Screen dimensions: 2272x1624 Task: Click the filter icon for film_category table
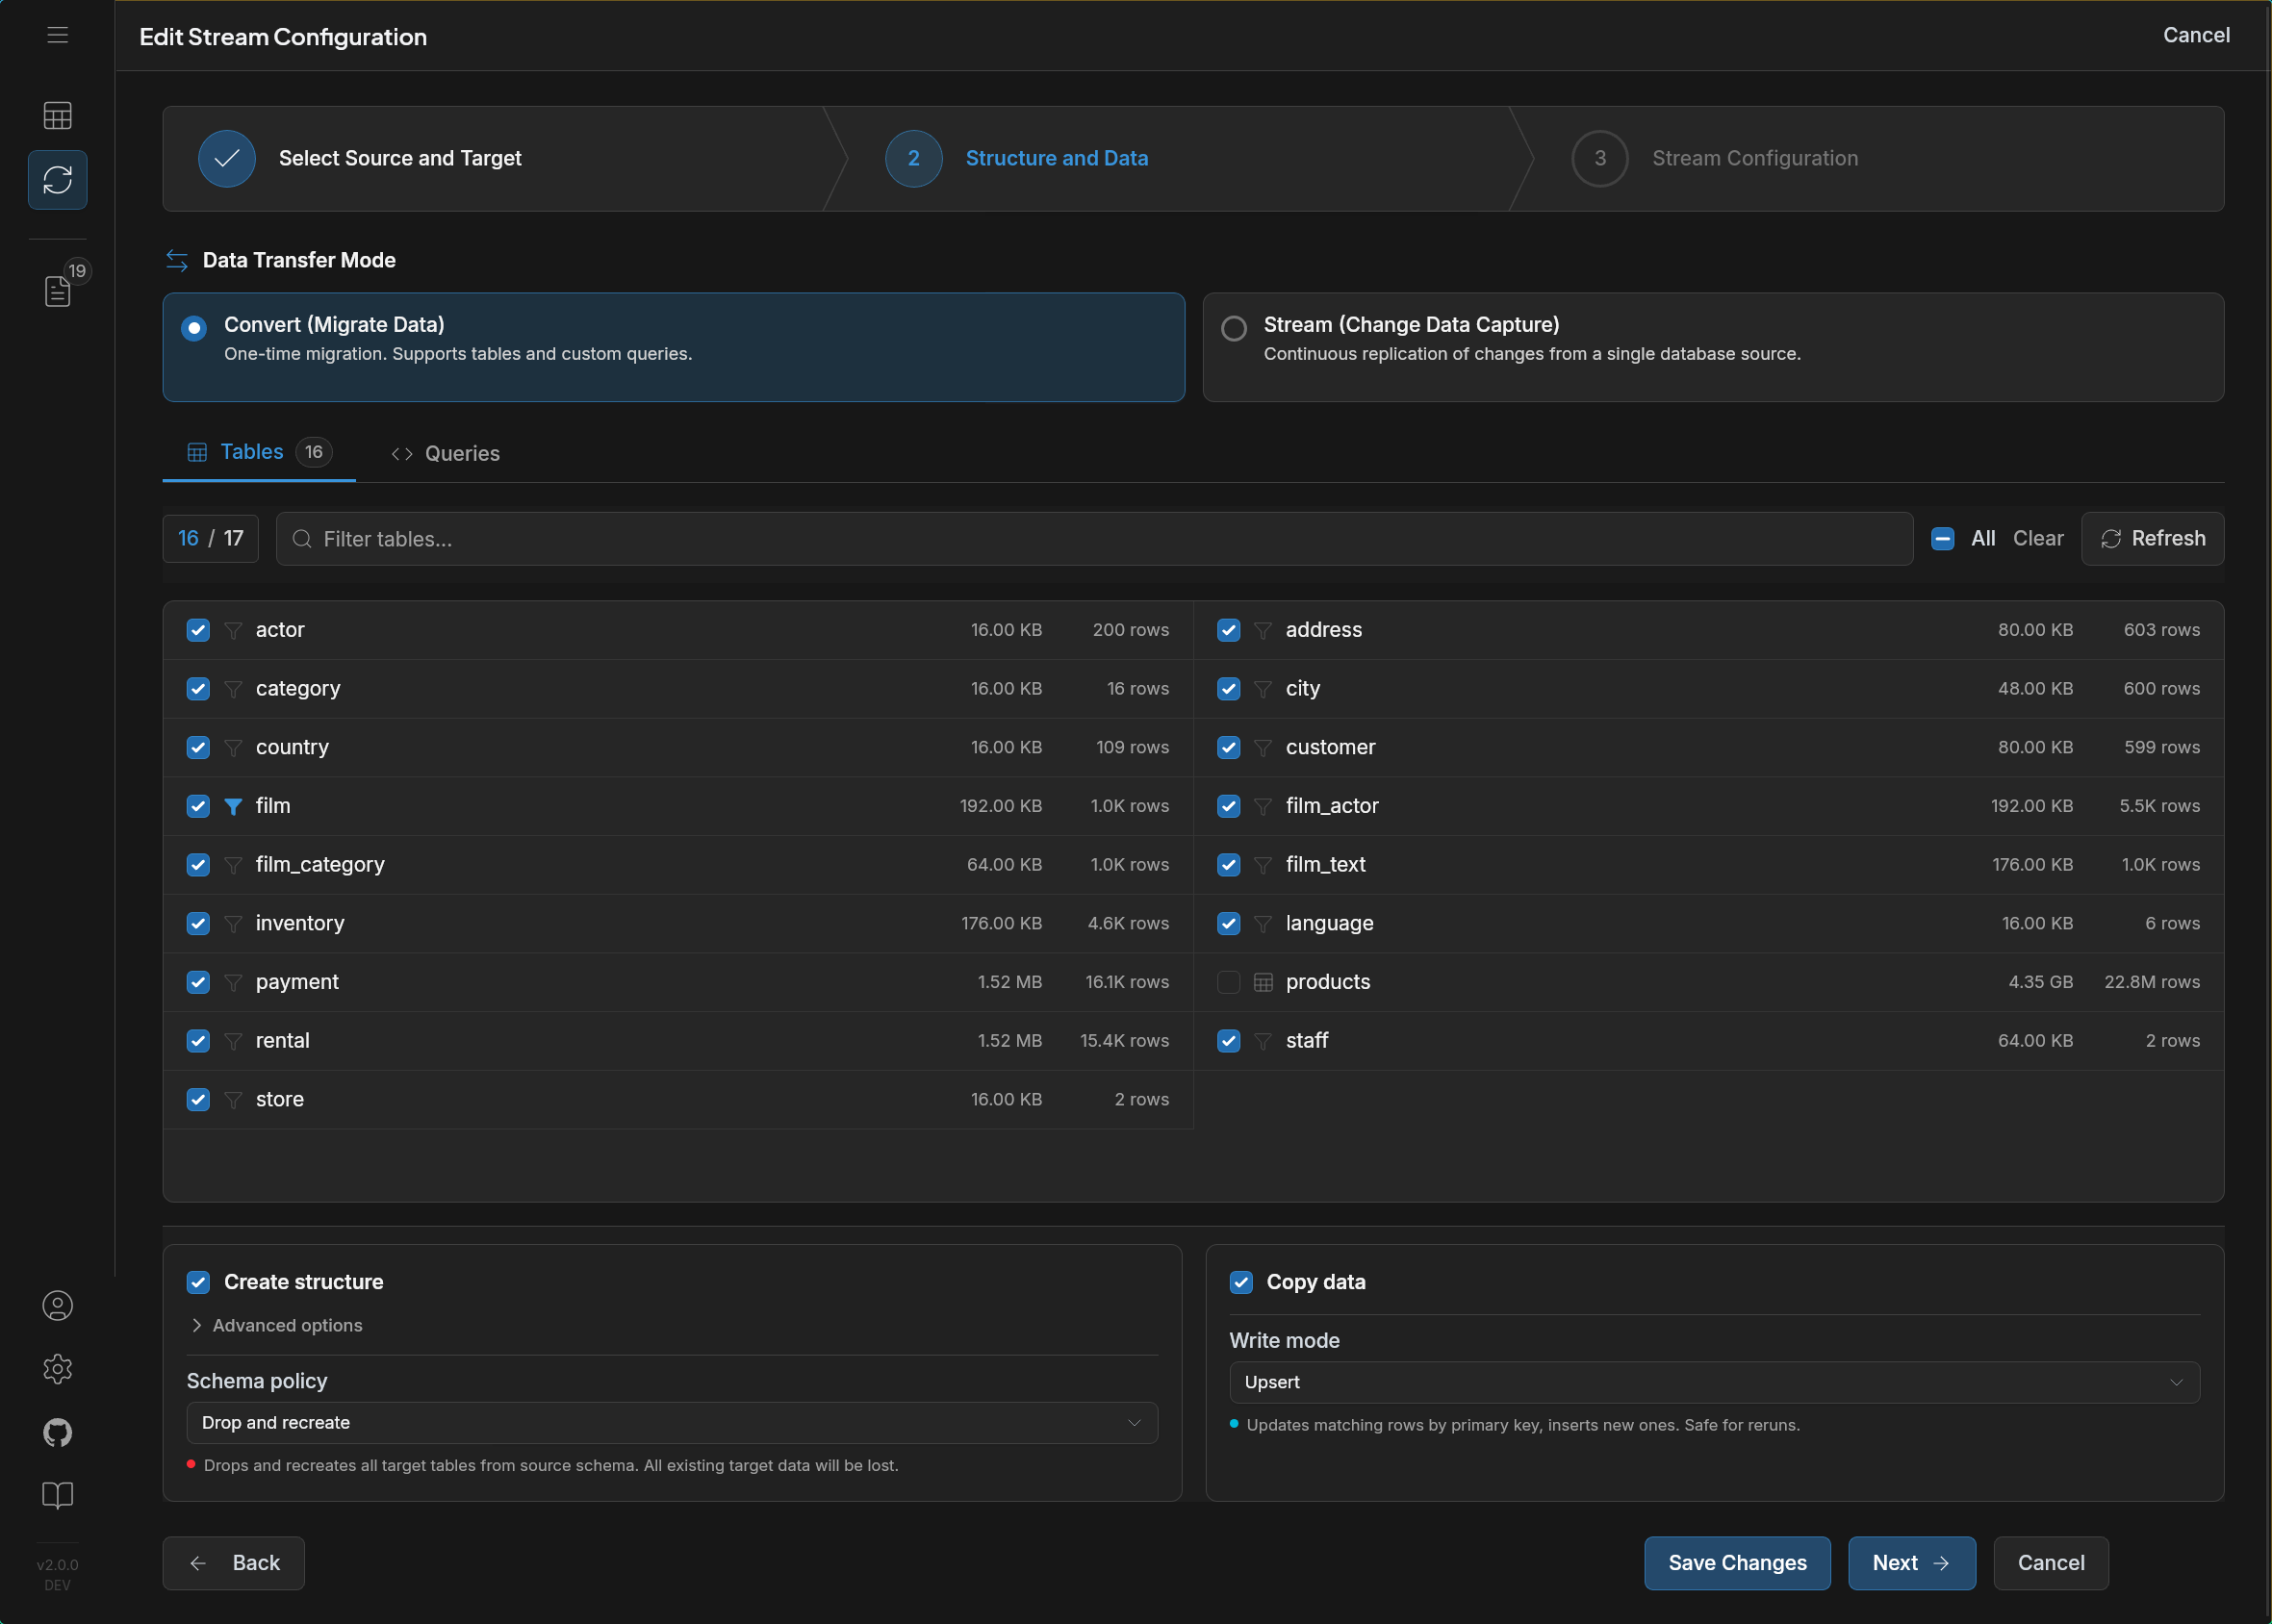(233, 865)
